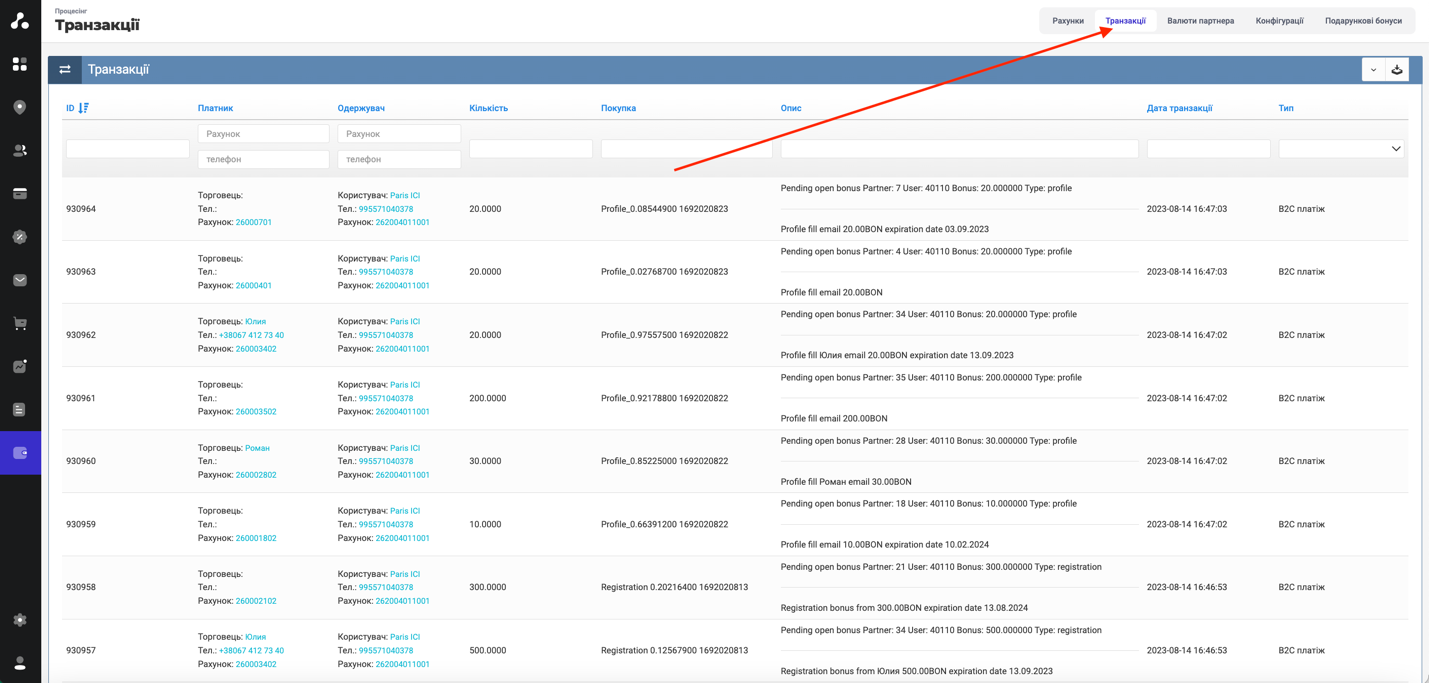Click the Одержувач Рахунок filter field

pos(399,134)
